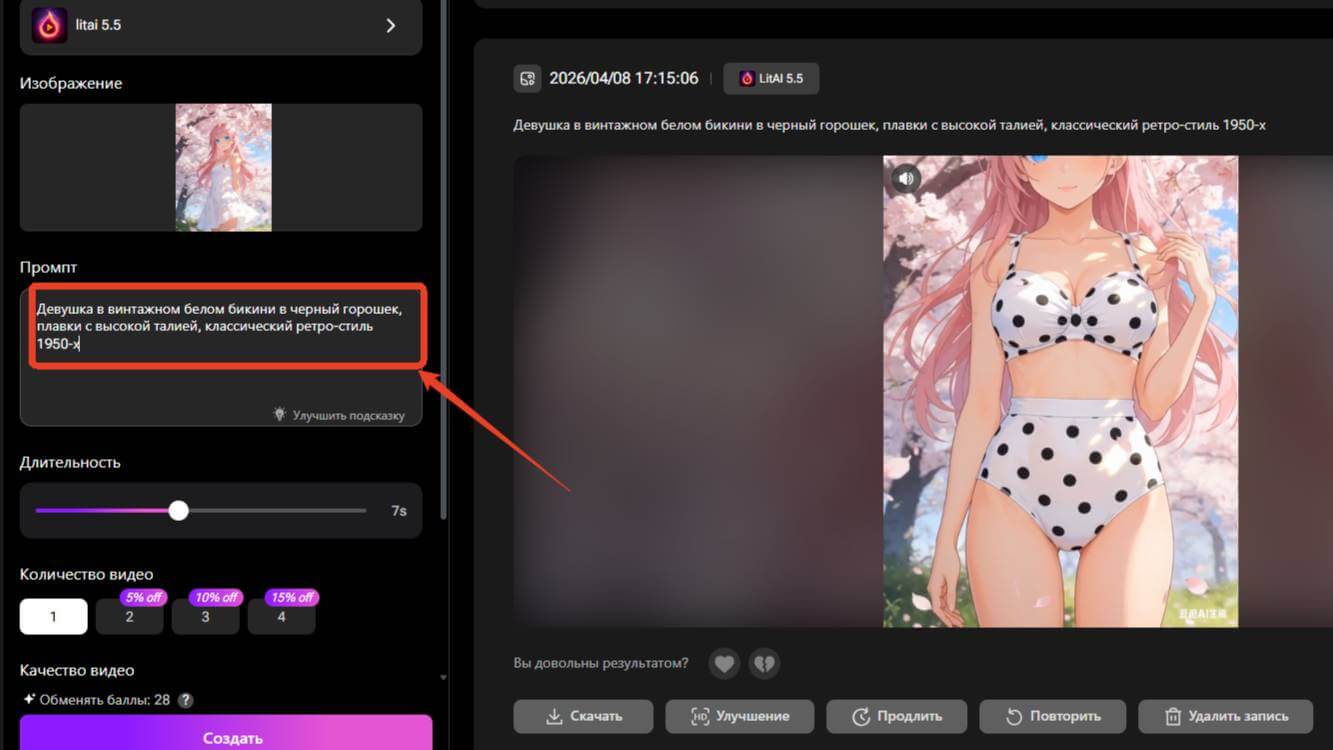This screenshot has width=1333, height=750.
Task: Click the uploaded image thumbnail
Action: click(223, 168)
